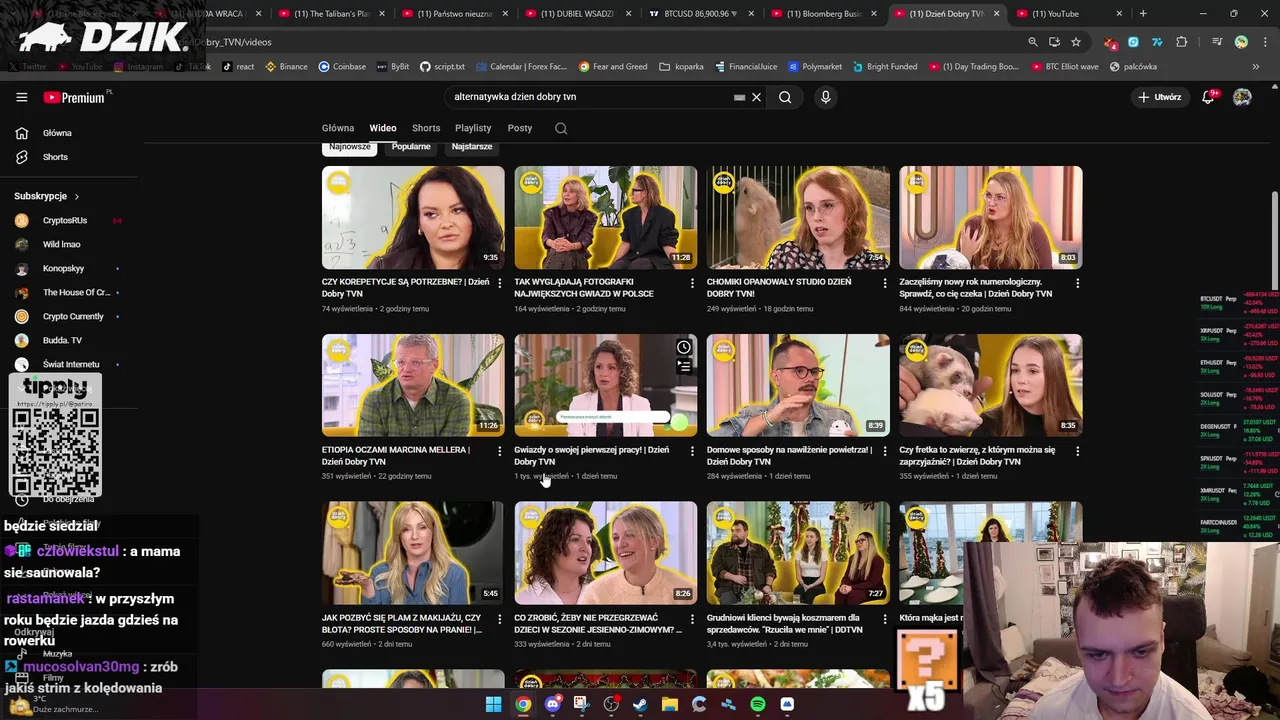Open a new browser tab
Screen dimensions: 1280x720
[x=1143, y=14]
